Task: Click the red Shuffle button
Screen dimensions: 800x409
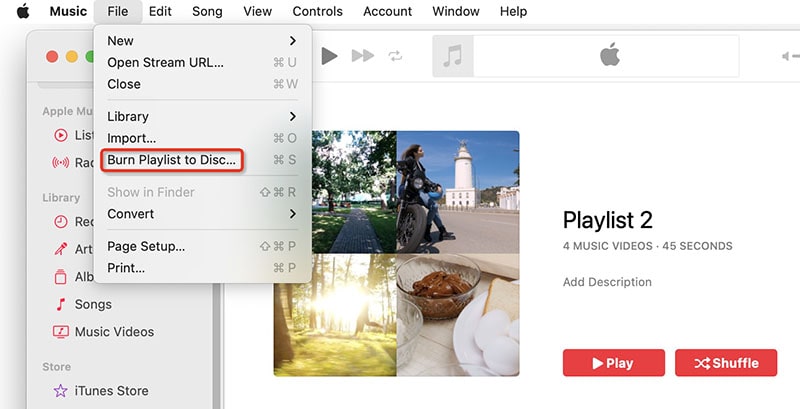Action: [726, 363]
